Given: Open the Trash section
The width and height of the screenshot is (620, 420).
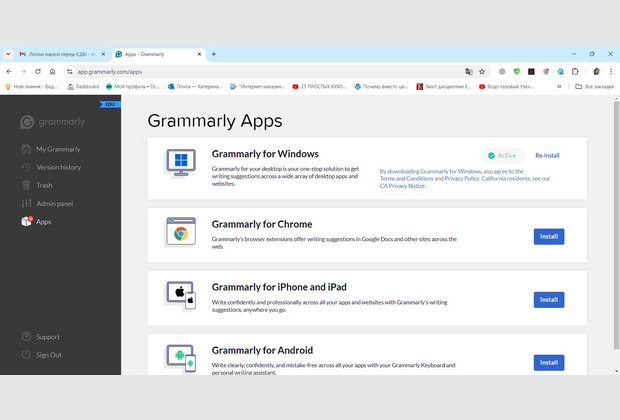Looking at the screenshot, I should point(37,185).
